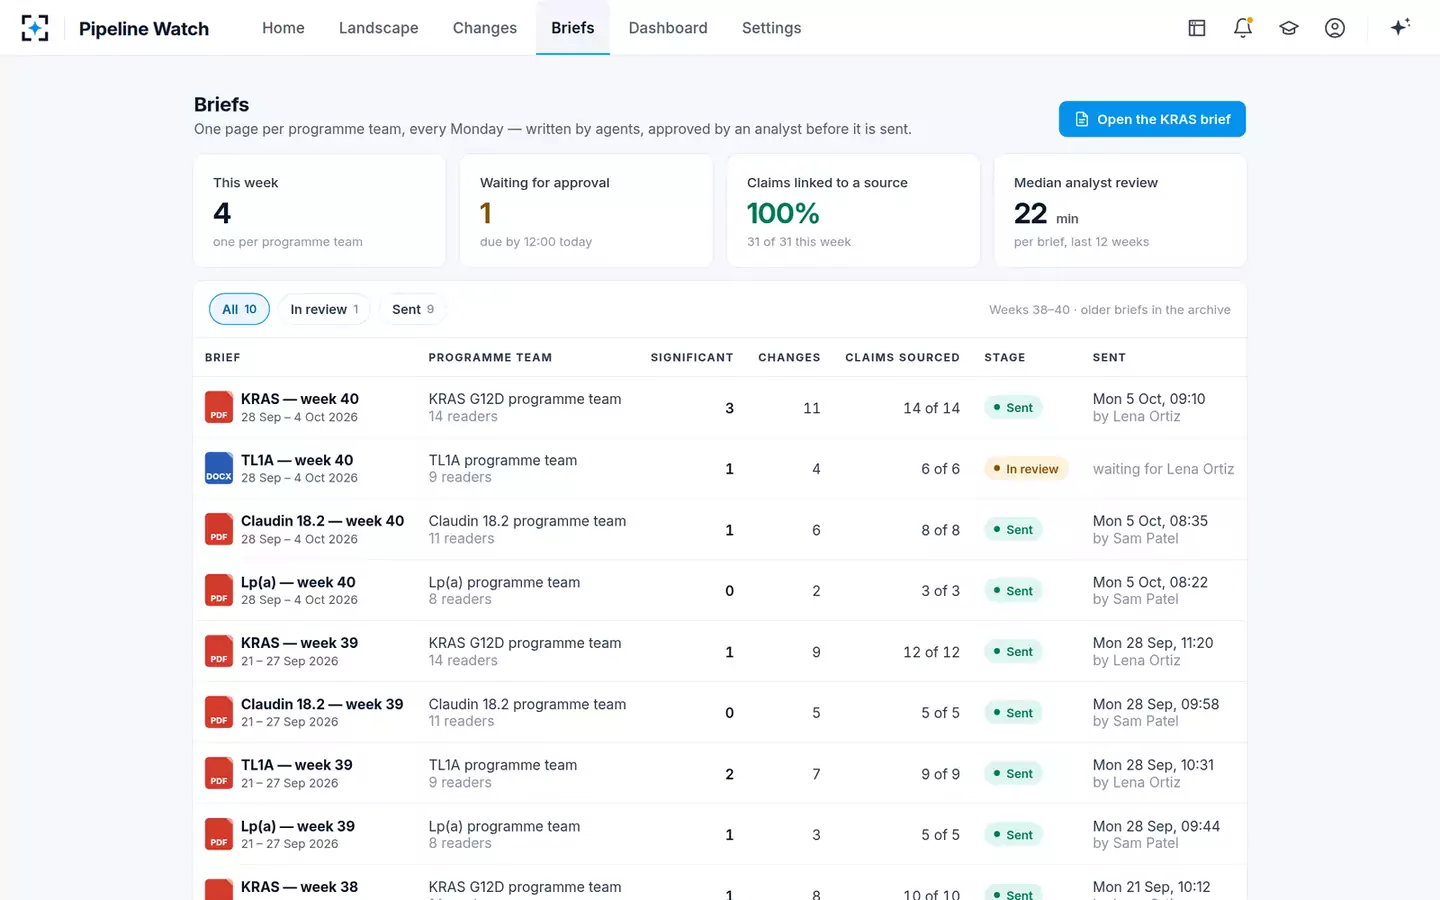Click the Waiting for approval card

tap(586, 210)
